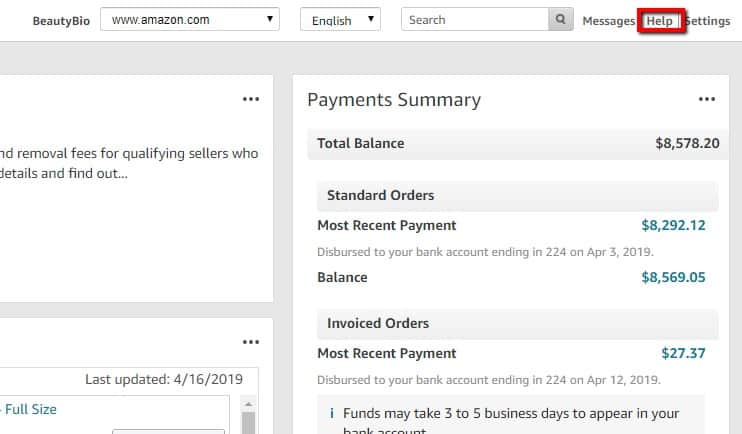Click the $8,569.05 standard orders balance
Viewport: 742px width, 434px height.
click(673, 277)
